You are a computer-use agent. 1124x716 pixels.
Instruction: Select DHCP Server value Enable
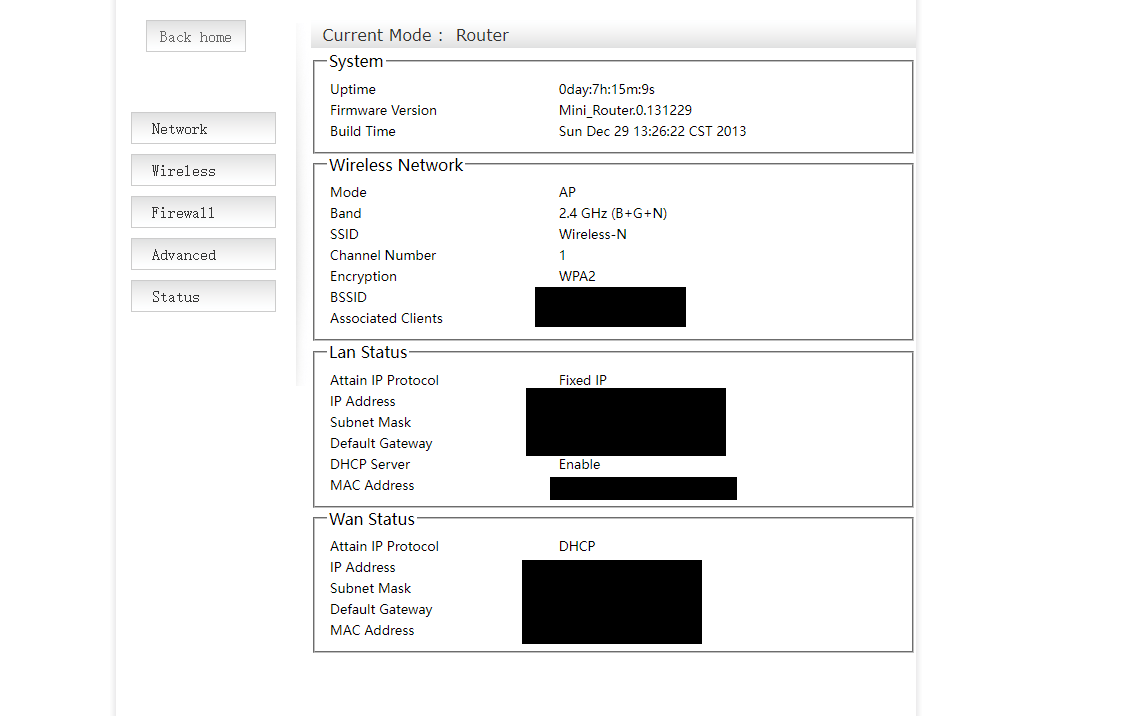click(579, 464)
